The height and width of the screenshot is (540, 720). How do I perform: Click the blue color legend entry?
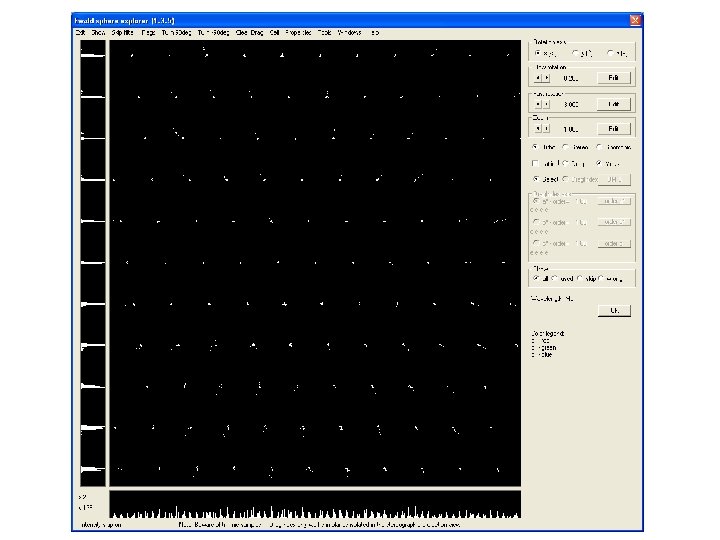[542, 354]
